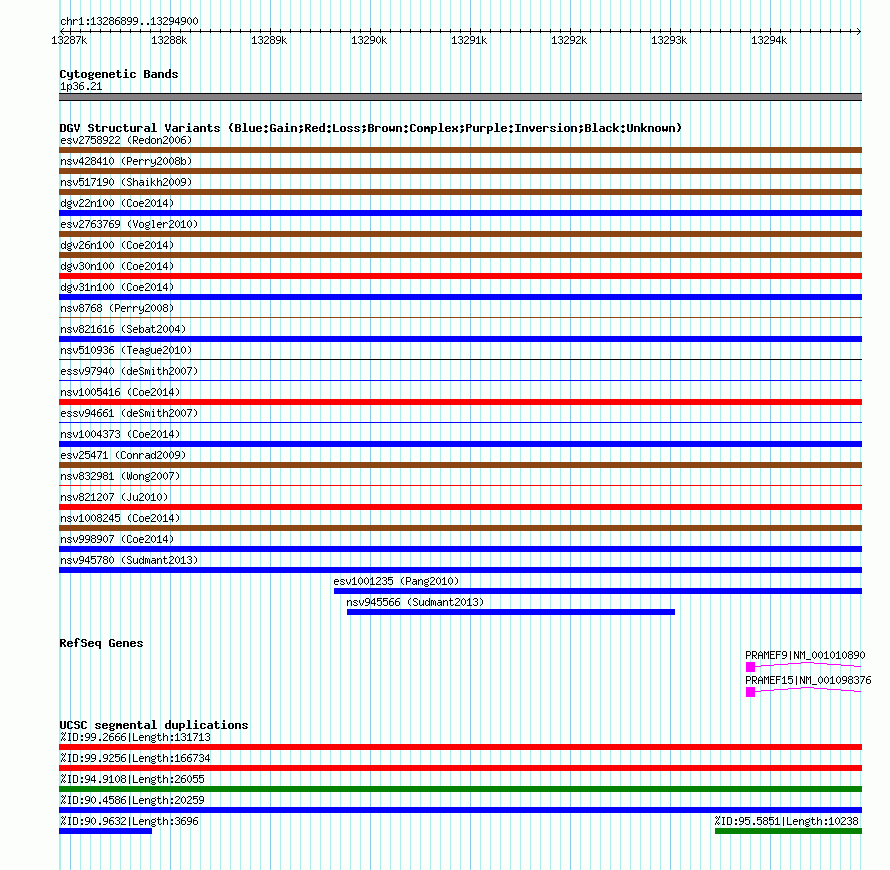This screenshot has height=870, width=890.
Task: Click the 13289k ruler tick label
Action: coord(269,40)
